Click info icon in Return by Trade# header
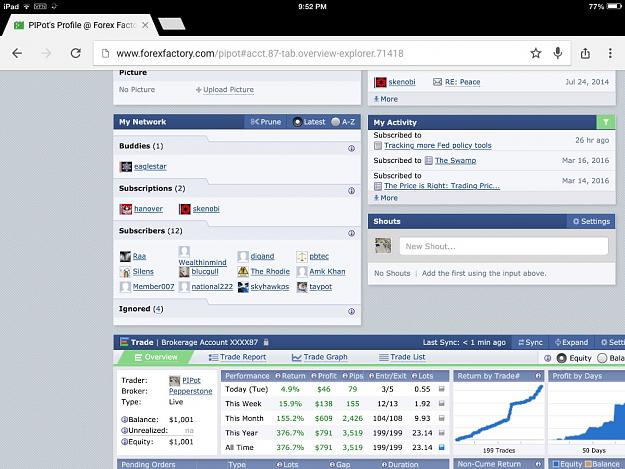The height and width of the screenshot is (469, 625). click(538, 376)
